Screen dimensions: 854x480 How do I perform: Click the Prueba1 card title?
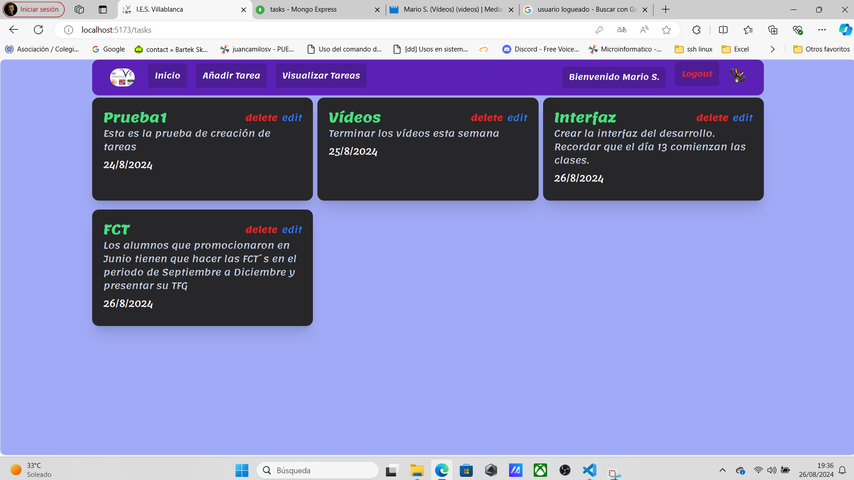pyautogui.click(x=135, y=118)
